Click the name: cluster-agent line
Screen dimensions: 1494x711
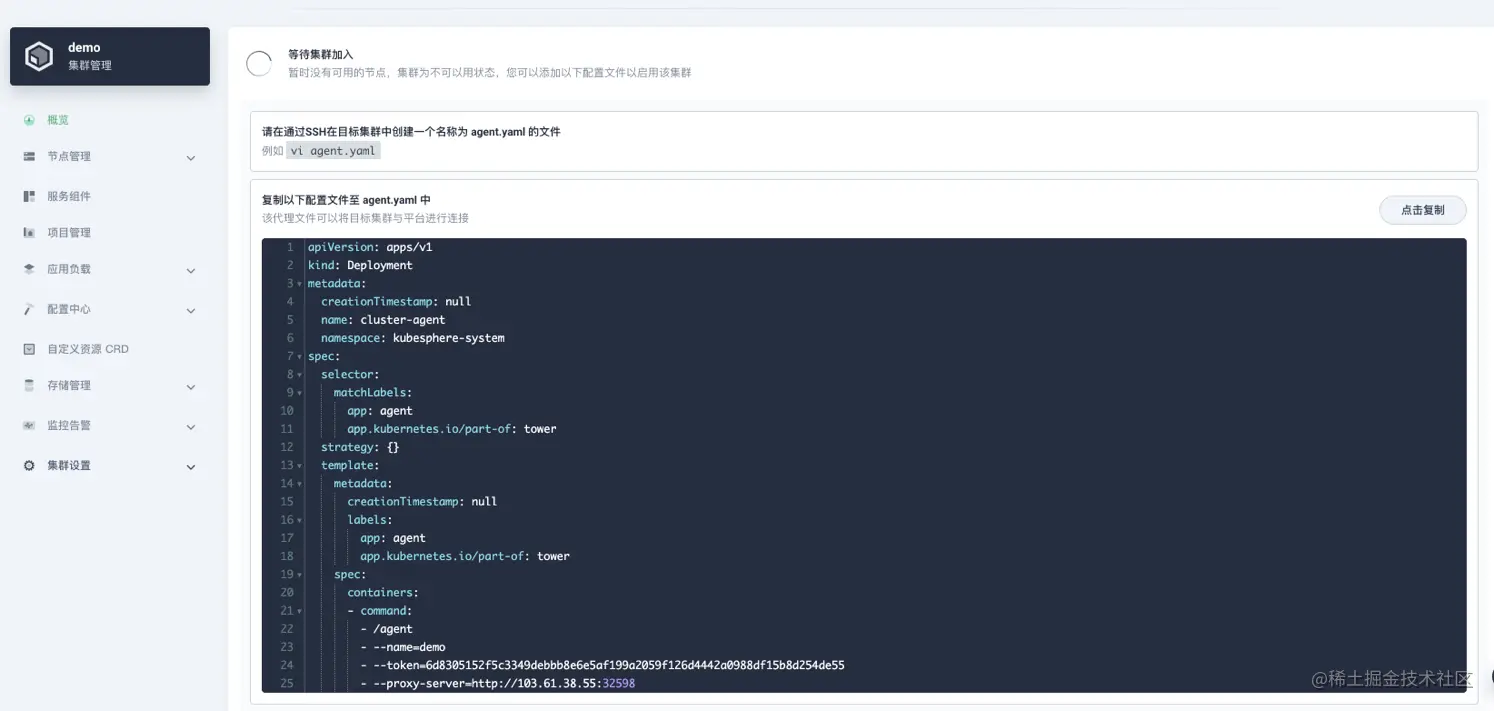pos(383,320)
